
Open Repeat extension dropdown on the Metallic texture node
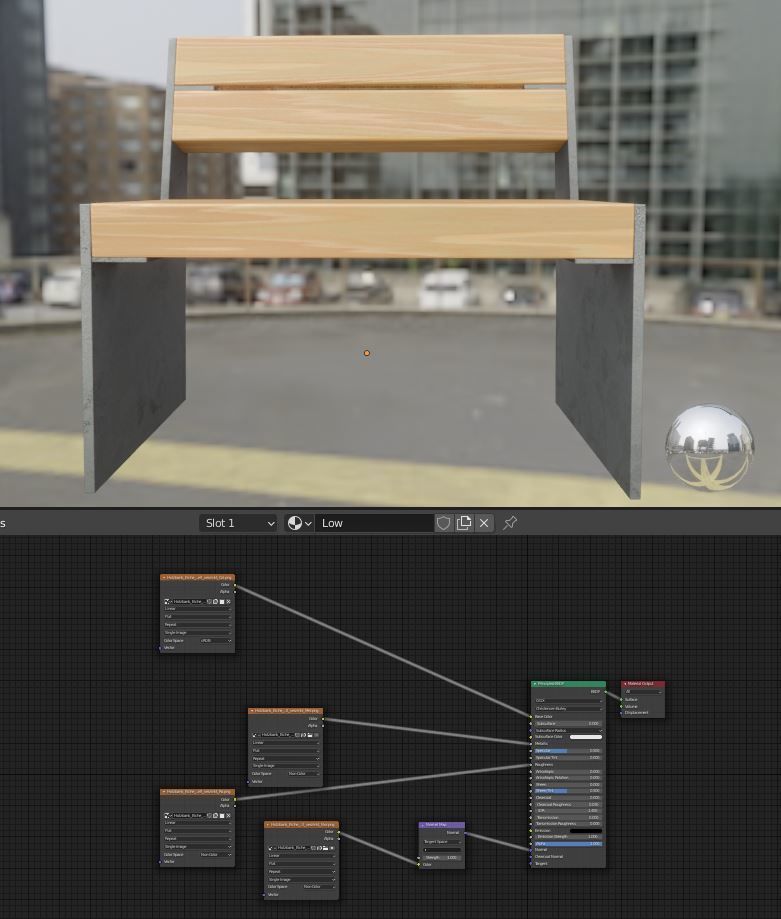(x=285, y=758)
